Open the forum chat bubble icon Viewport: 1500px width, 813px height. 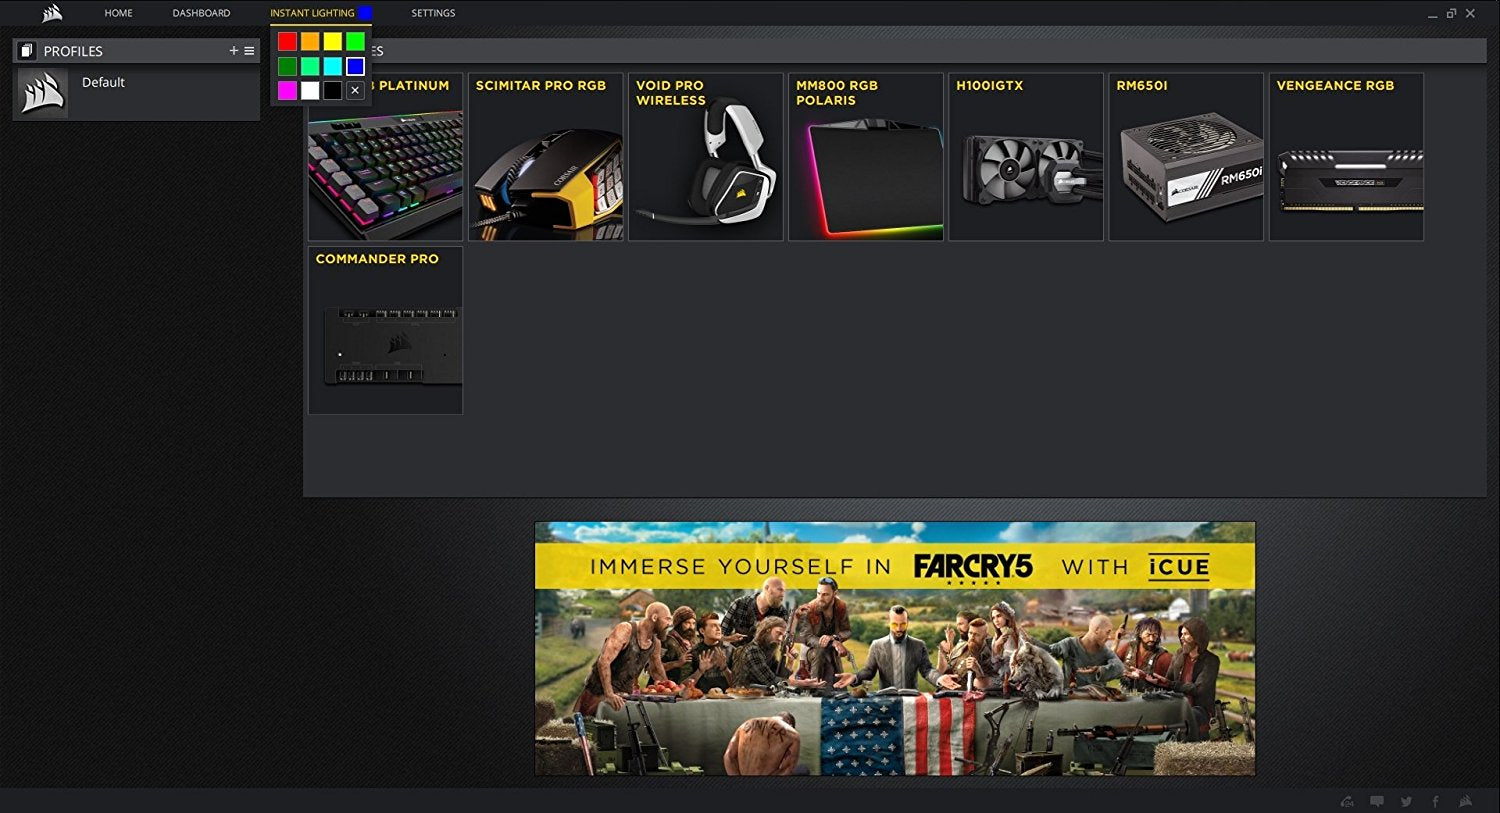[x=1377, y=801]
